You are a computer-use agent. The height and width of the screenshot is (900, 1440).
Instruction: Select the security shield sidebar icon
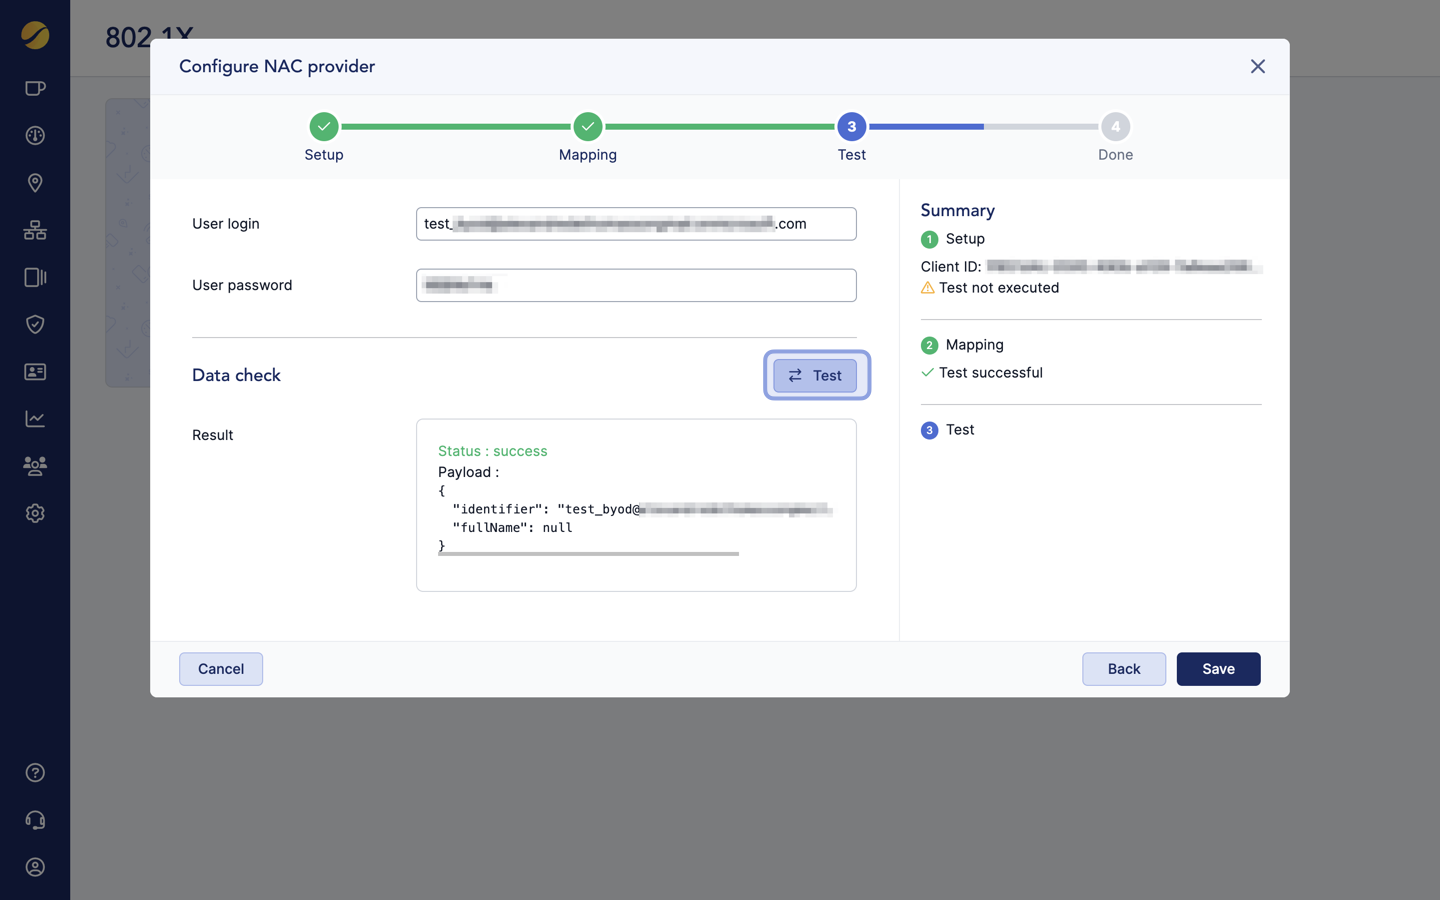[35, 324]
